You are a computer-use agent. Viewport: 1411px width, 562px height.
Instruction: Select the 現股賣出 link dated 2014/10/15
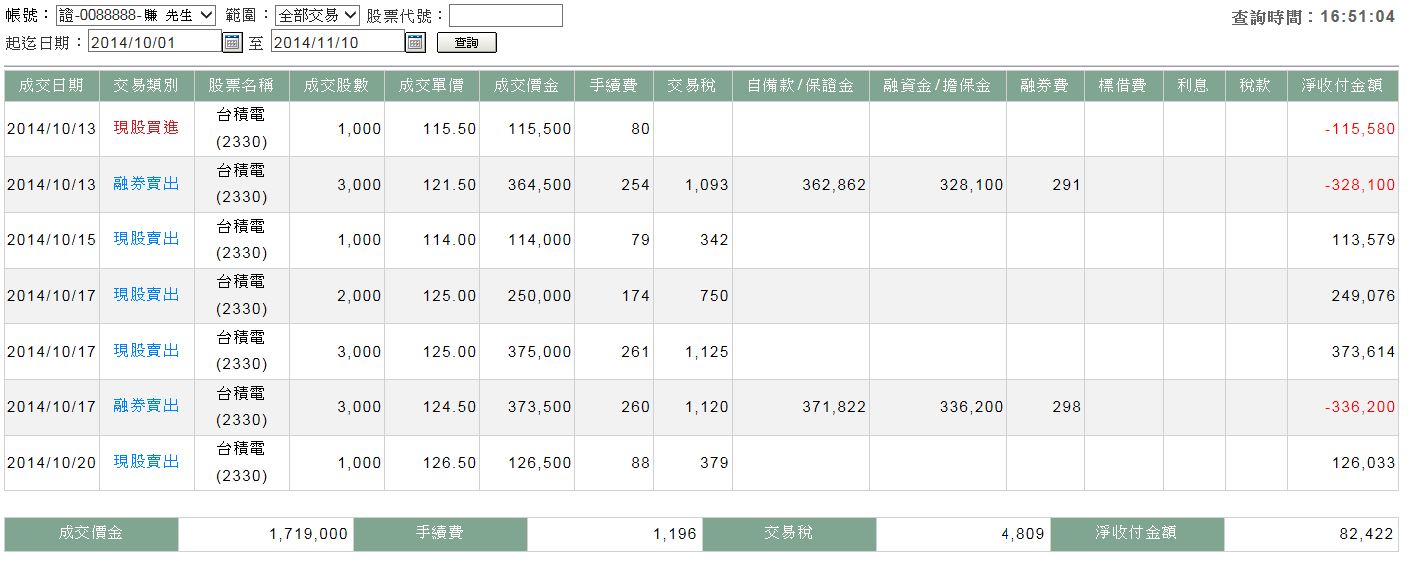coord(146,239)
